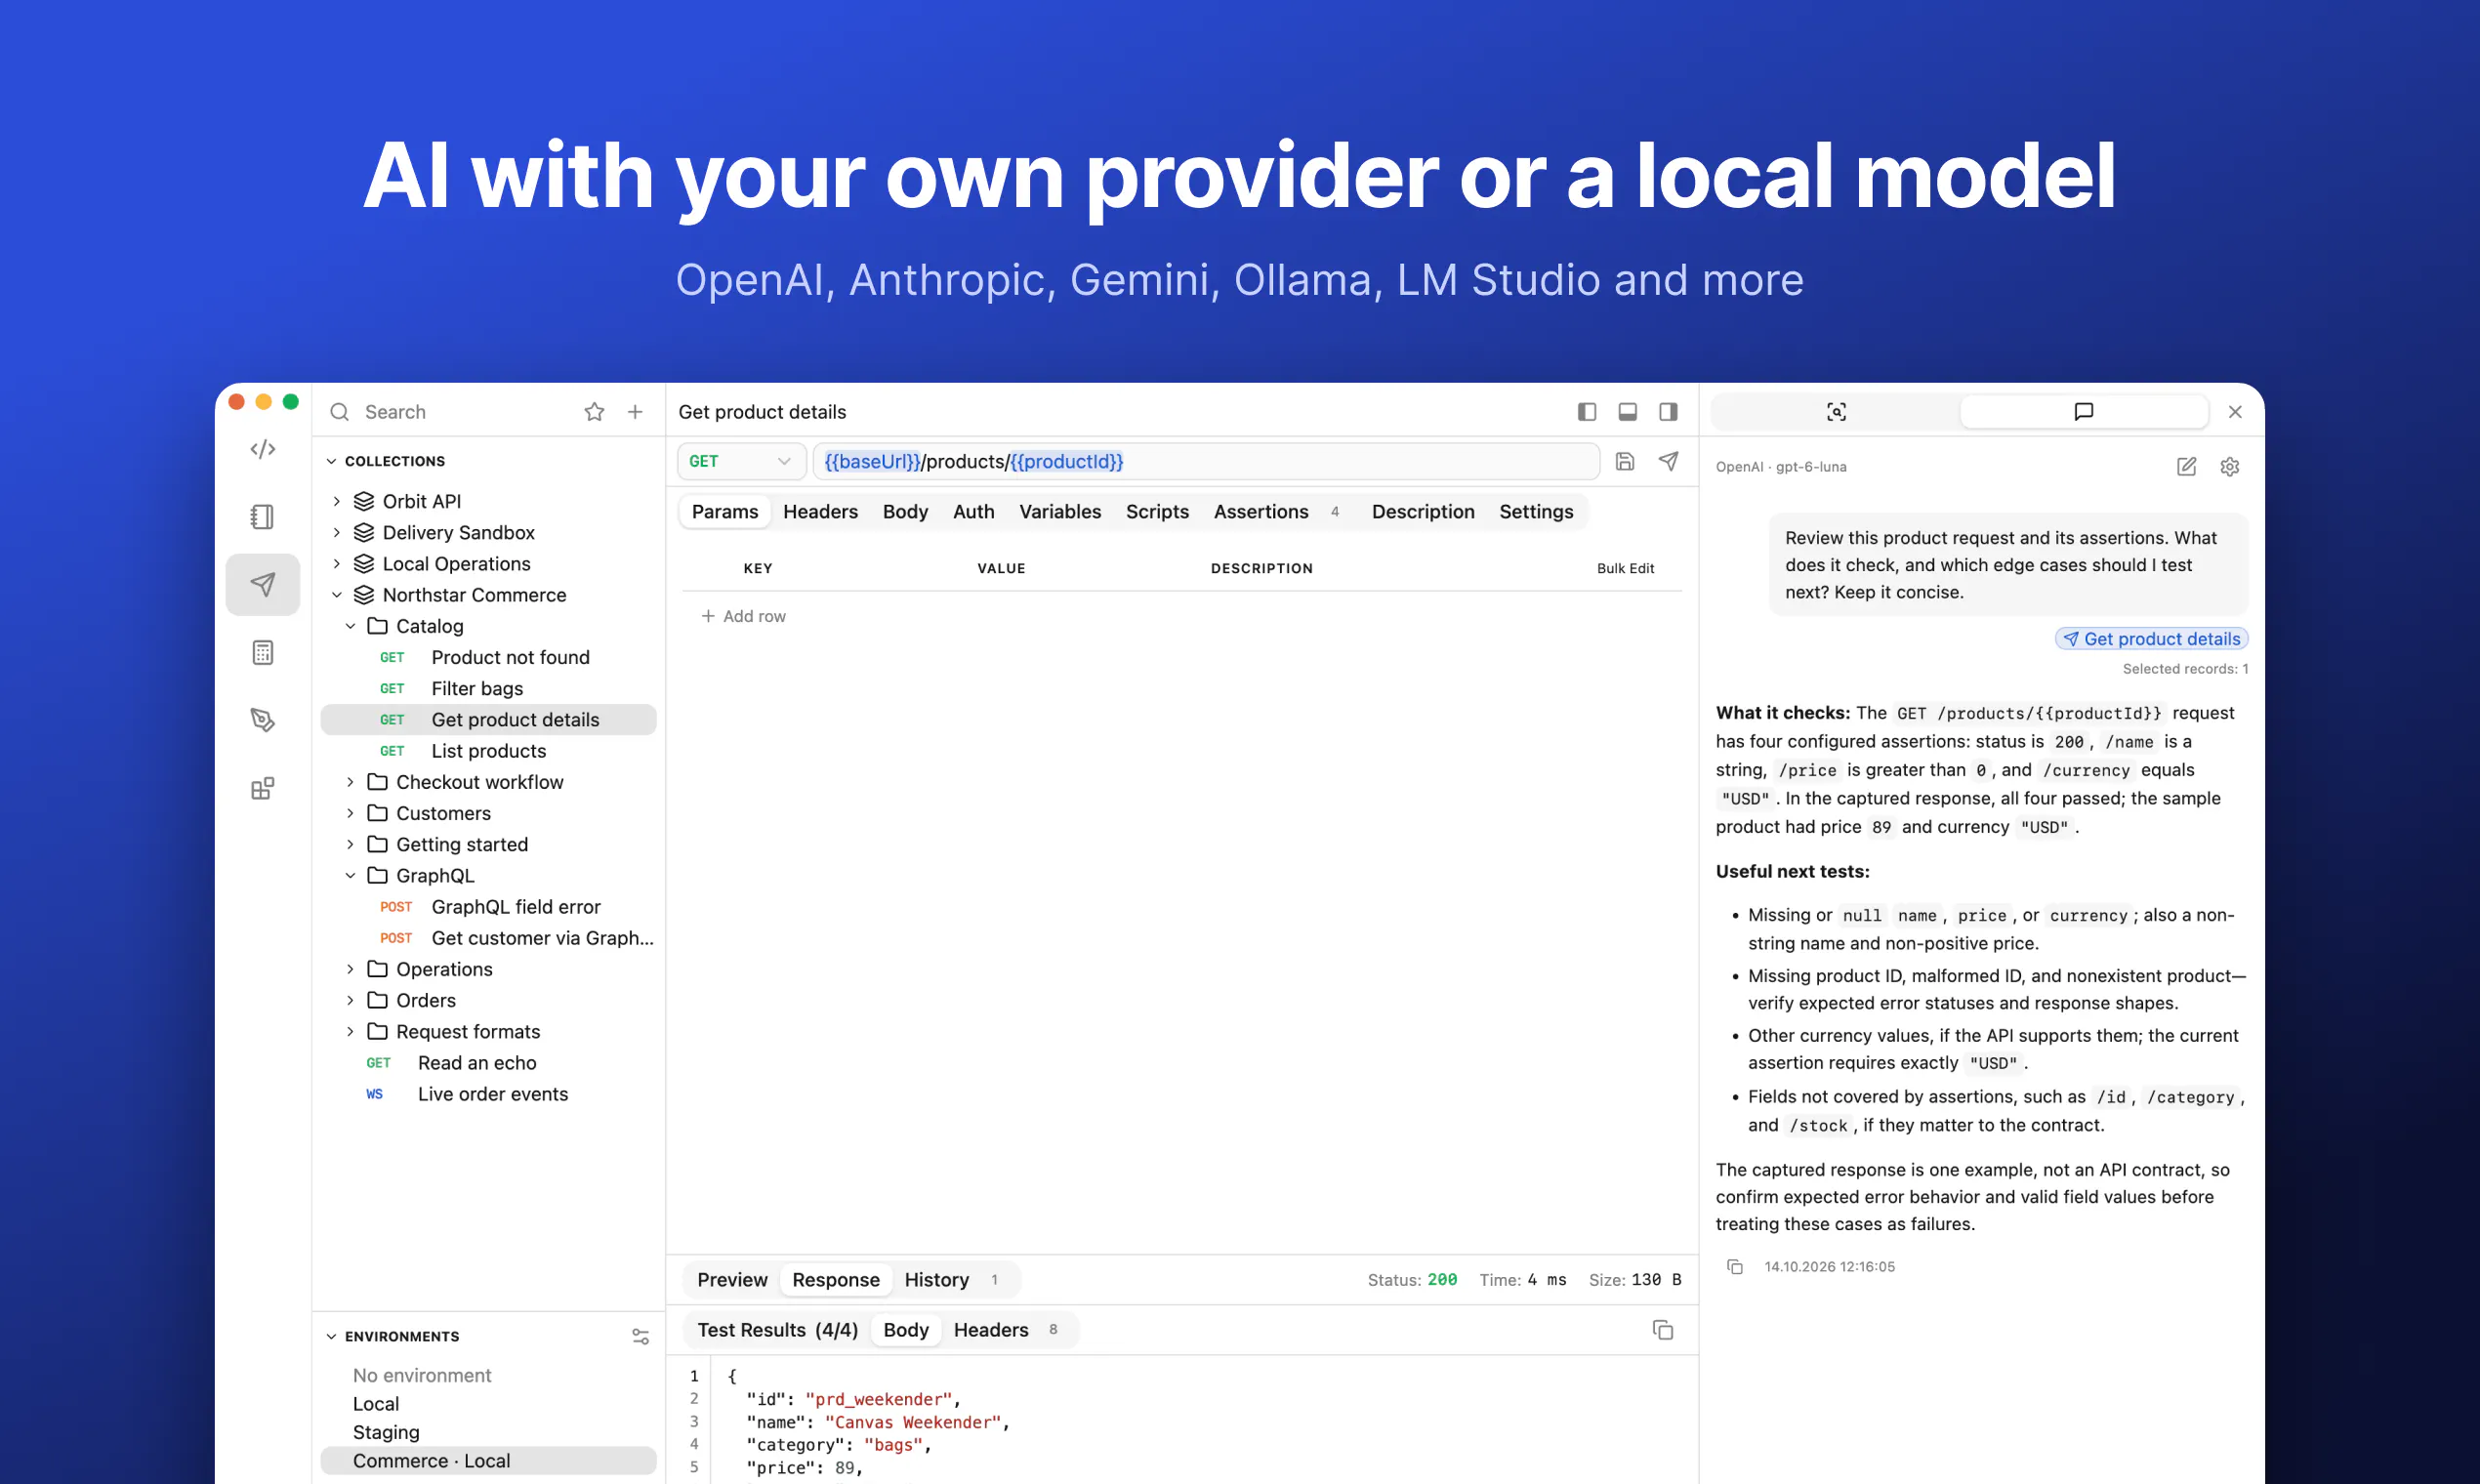Collapse the ENVIRONMENTS section

[x=331, y=1337]
